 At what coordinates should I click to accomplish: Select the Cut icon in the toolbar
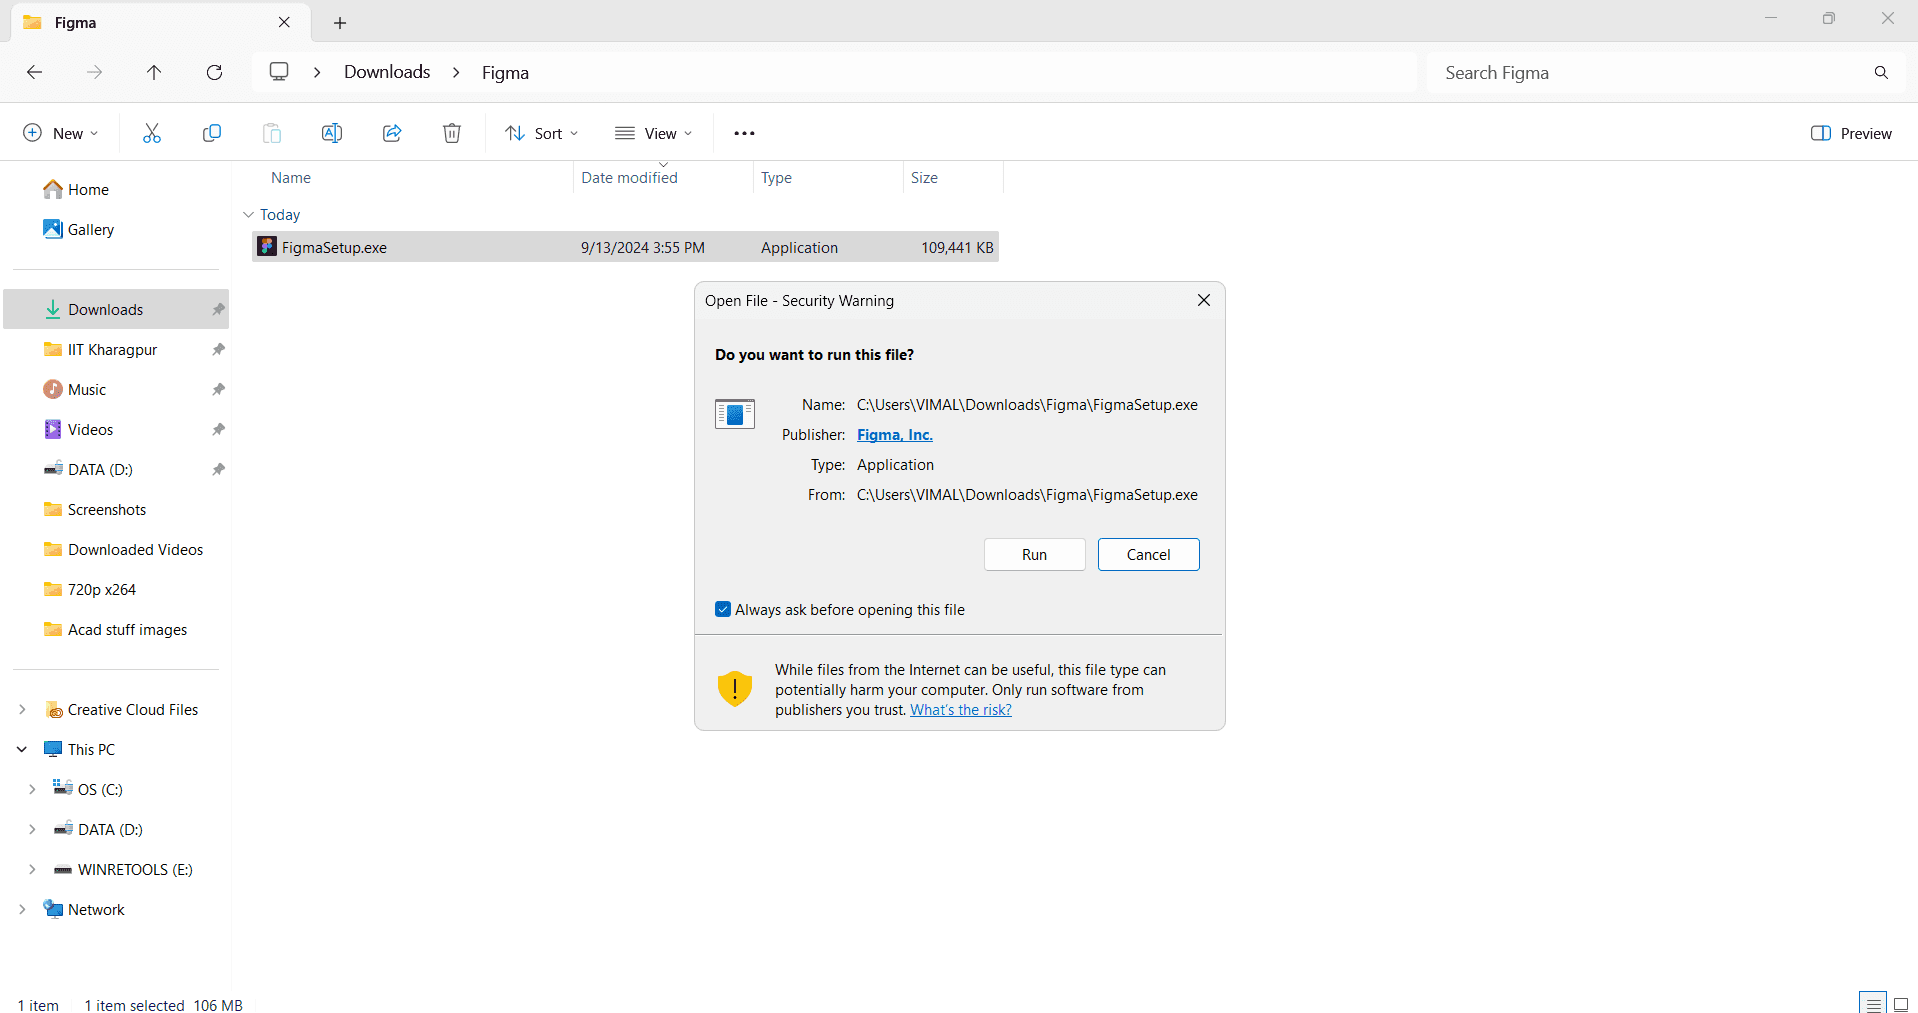pyautogui.click(x=151, y=132)
